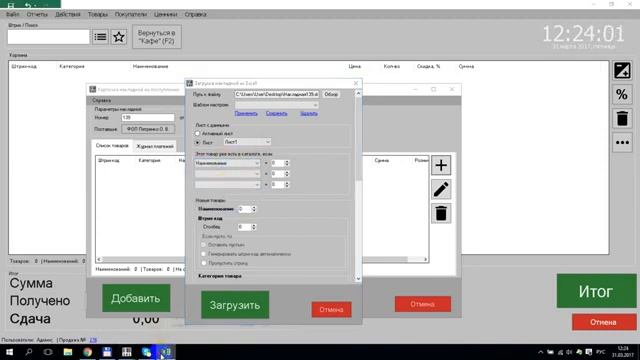Click the Сохранить link
The image size is (640, 360).
click(277, 113)
